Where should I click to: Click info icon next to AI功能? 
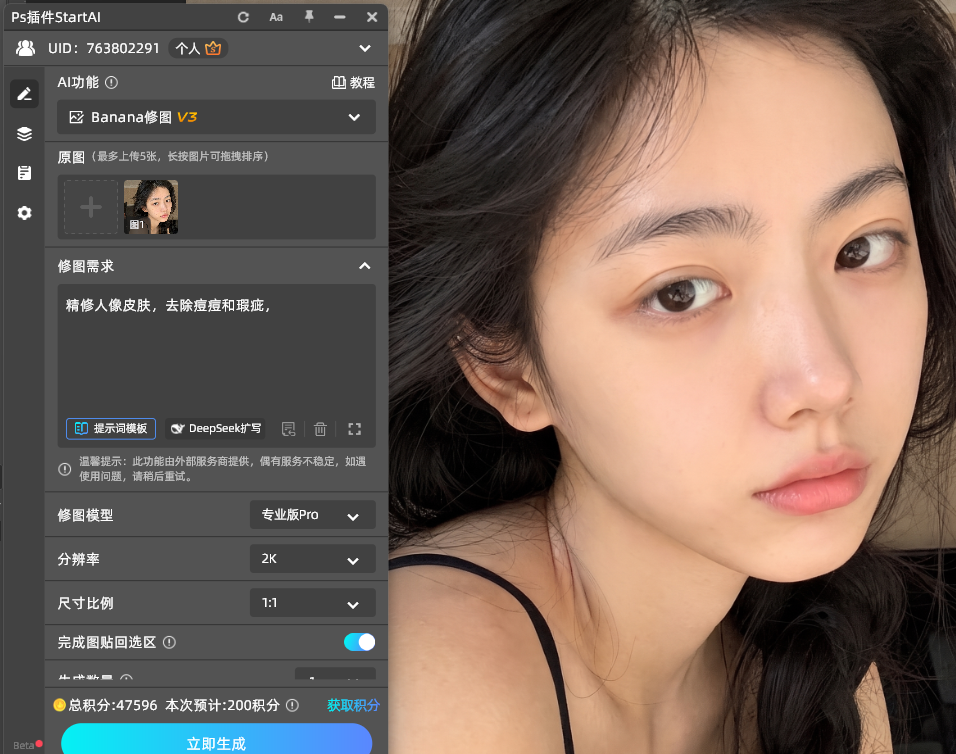[x=112, y=82]
